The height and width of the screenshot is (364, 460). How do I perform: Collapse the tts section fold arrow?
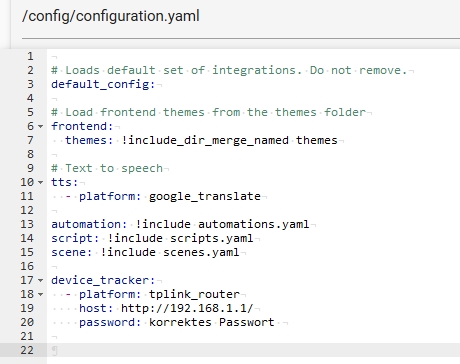(40, 183)
